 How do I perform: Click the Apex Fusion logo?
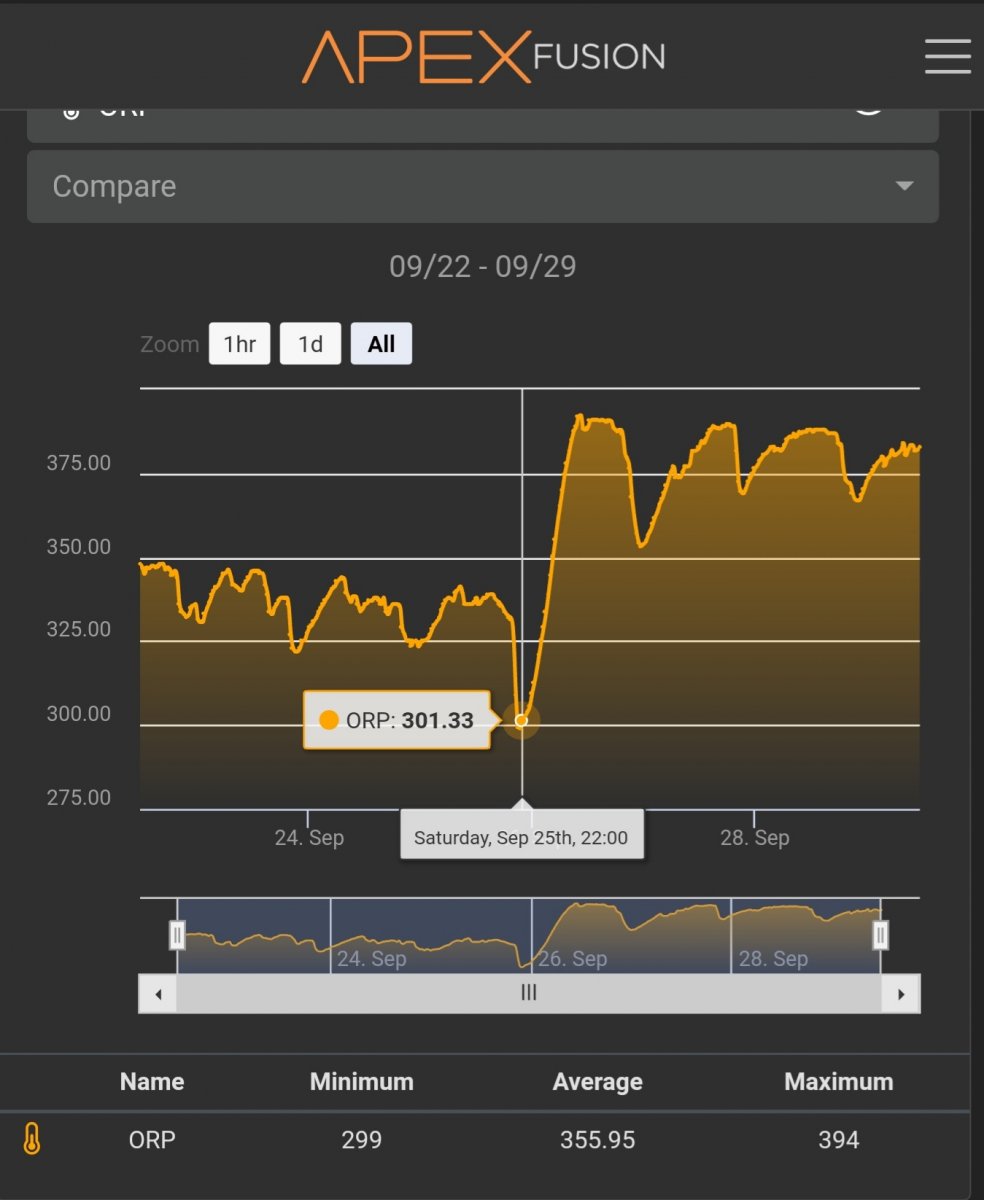pyautogui.click(x=483, y=56)
